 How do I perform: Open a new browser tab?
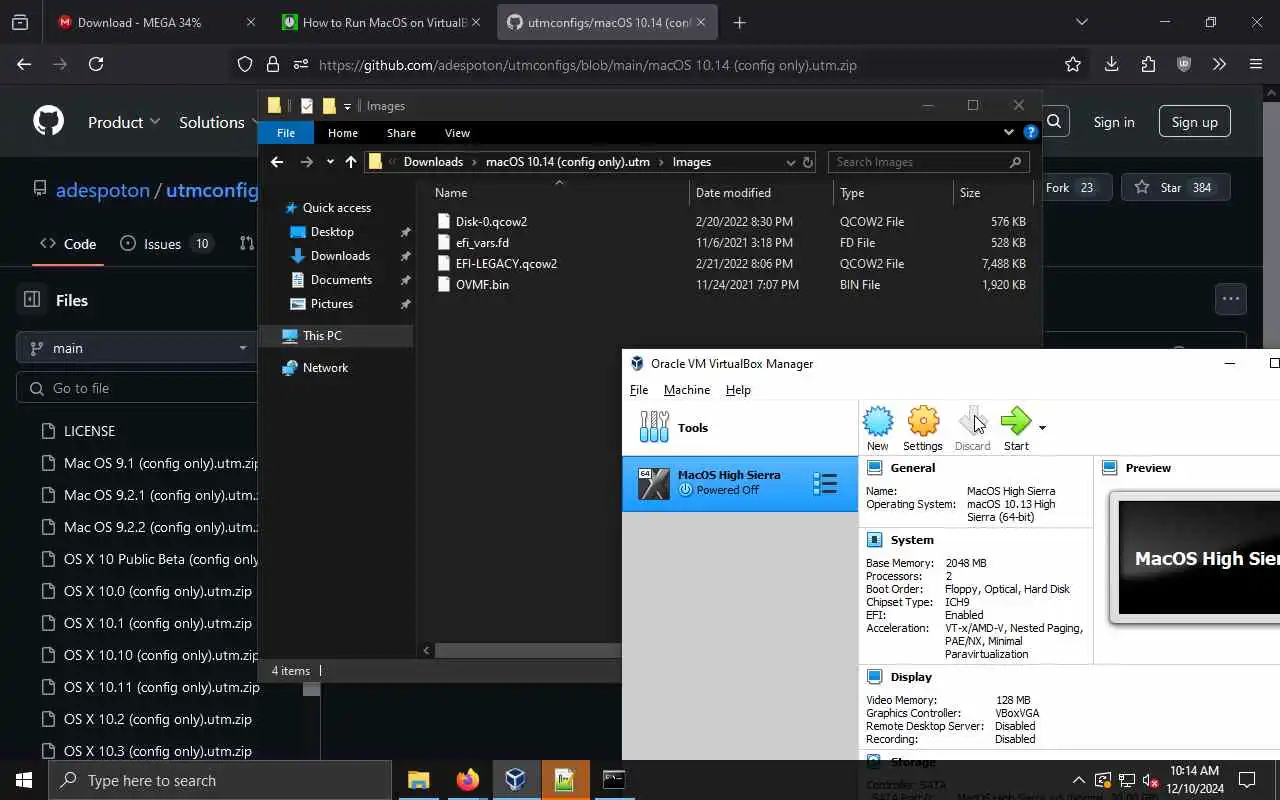(739, 22)
